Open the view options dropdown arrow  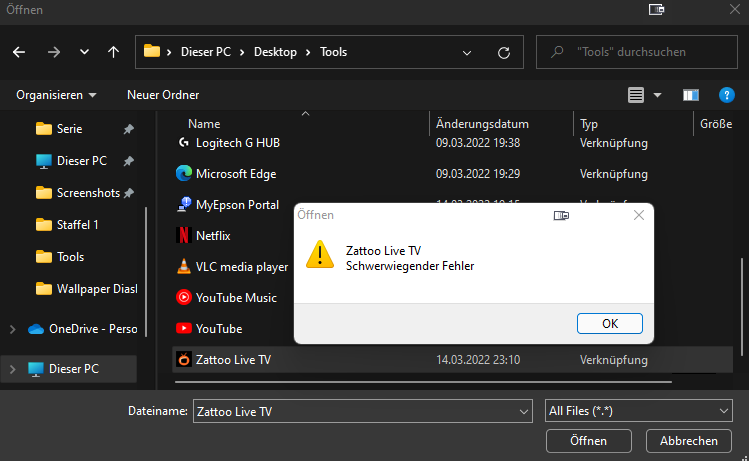click(x=657, y=95)
